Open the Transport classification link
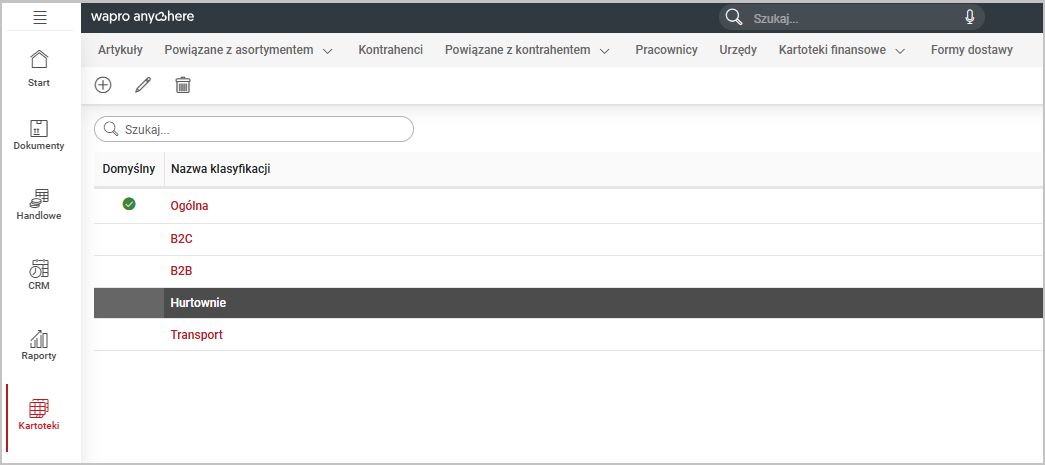This screenshot has width=1045, height=465. pos(196,335)
